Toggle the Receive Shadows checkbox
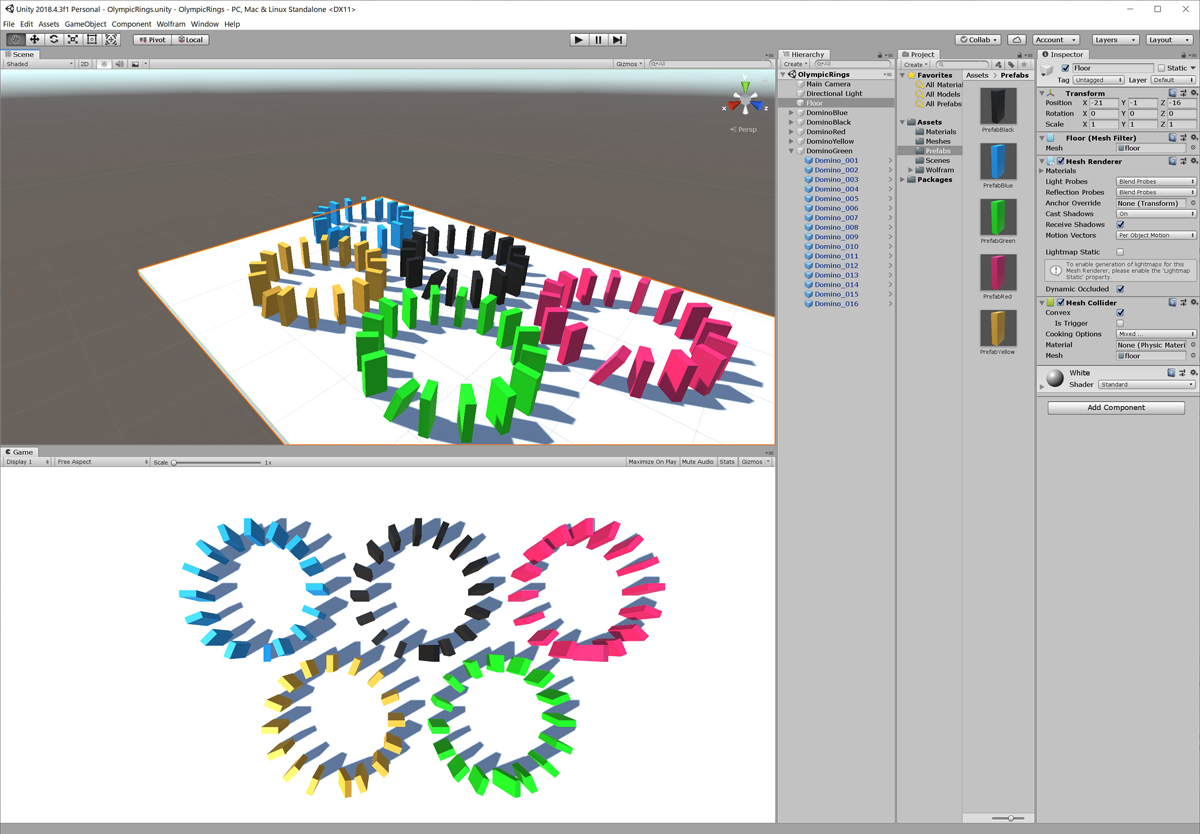 pyautogui.click(x=1120, y=224)
